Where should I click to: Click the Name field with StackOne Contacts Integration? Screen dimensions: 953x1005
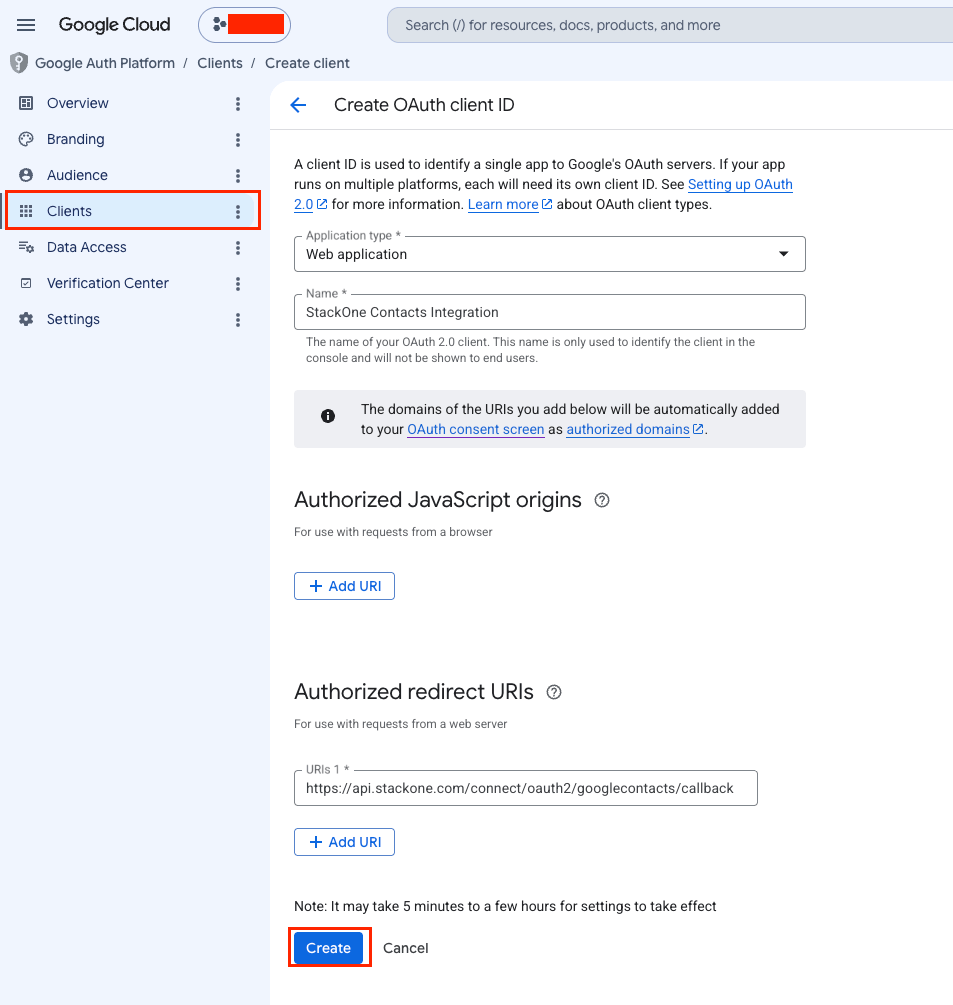point(549,312)
